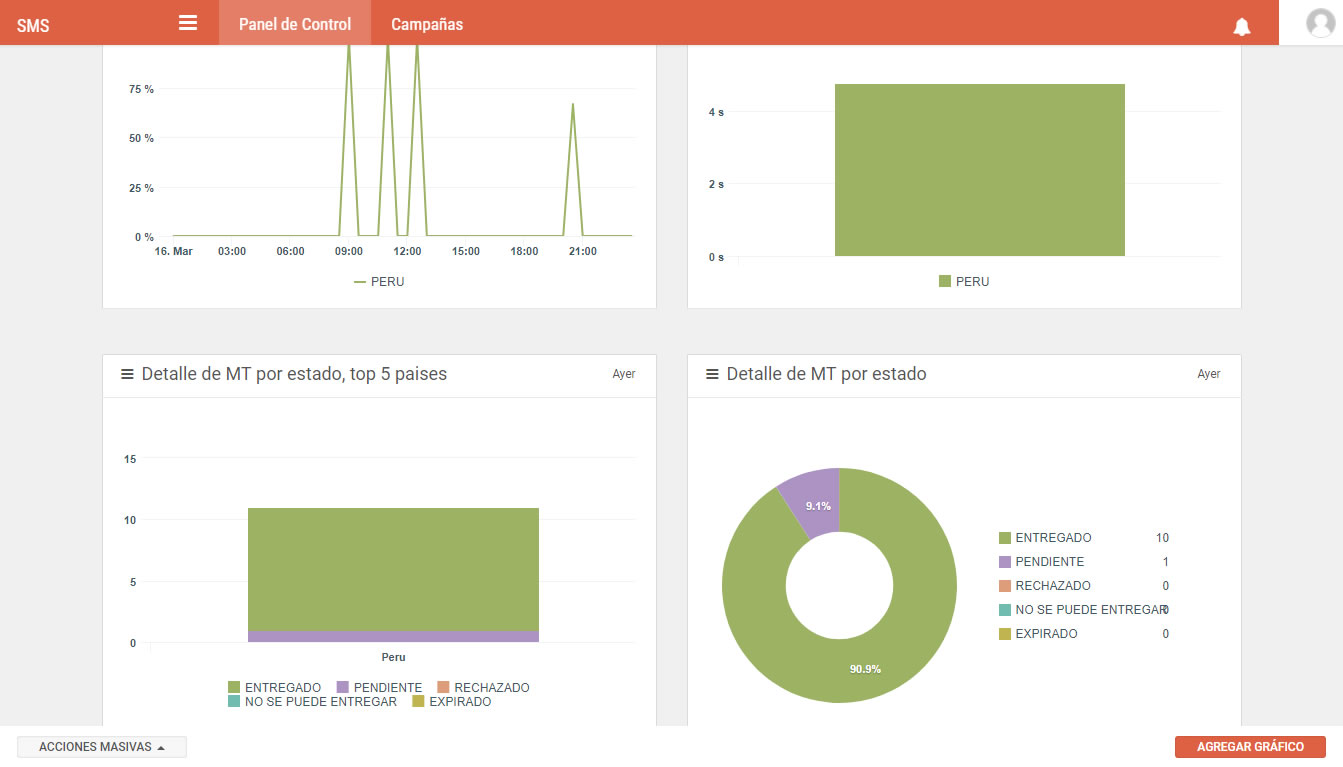Expand the Acciones Masivas dropdown

(x=102, y=747)
